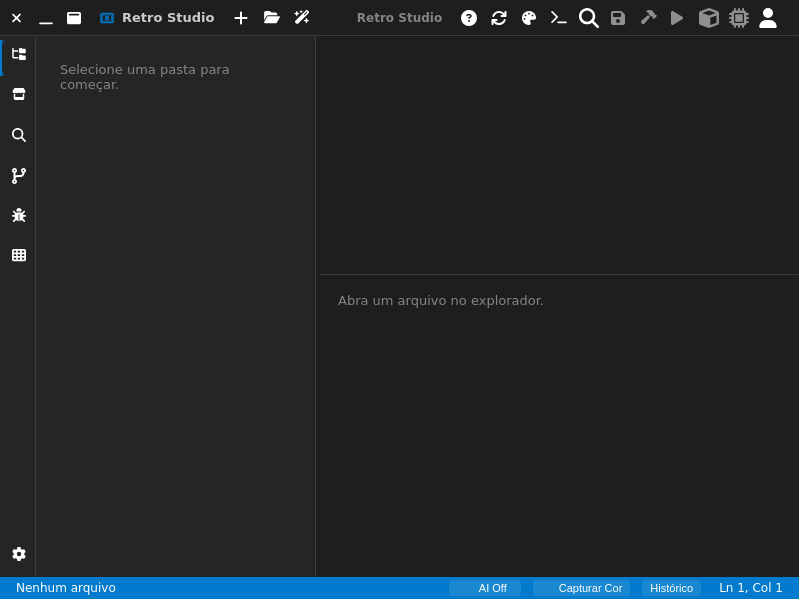Screen dimensions: 799x599
Task: Click the Retro Studio logo icon
Action: (107, 18)
